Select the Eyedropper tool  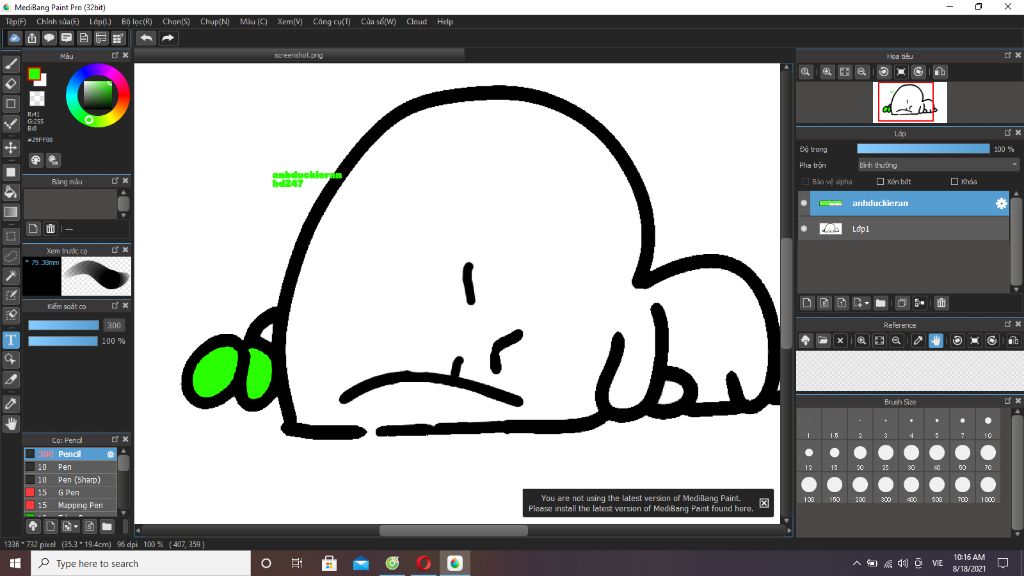(x=10, y=404)
